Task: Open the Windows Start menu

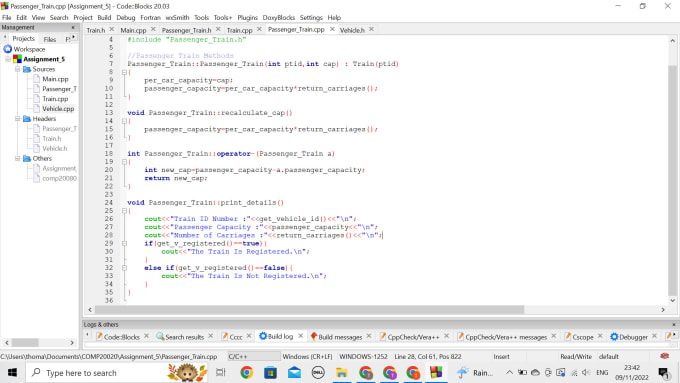Action: tap(12, 373)
